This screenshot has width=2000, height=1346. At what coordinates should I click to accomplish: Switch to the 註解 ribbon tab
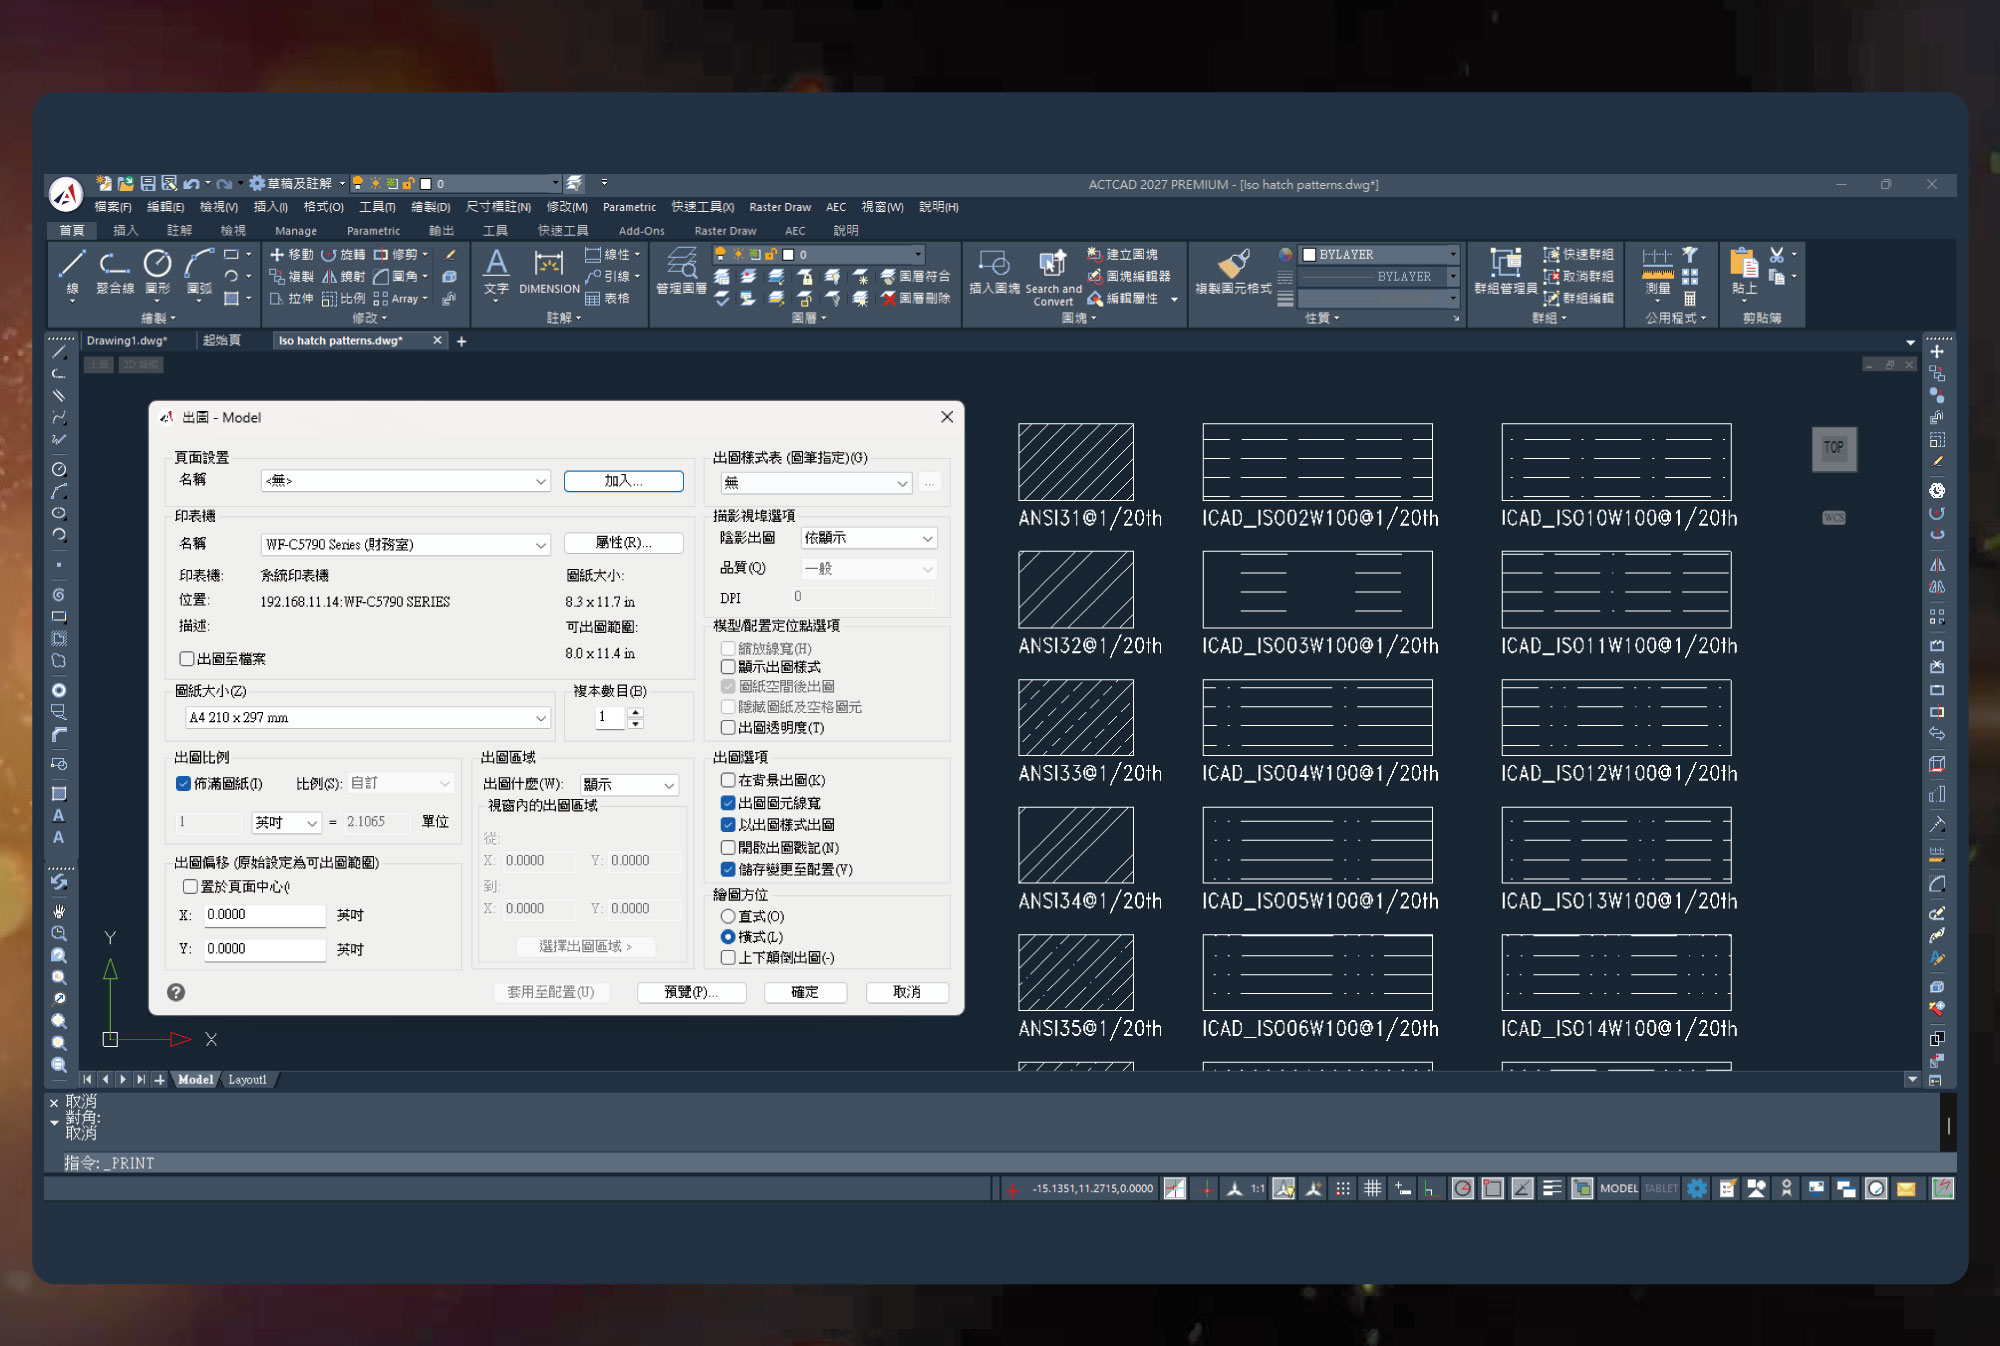point(180,231)
